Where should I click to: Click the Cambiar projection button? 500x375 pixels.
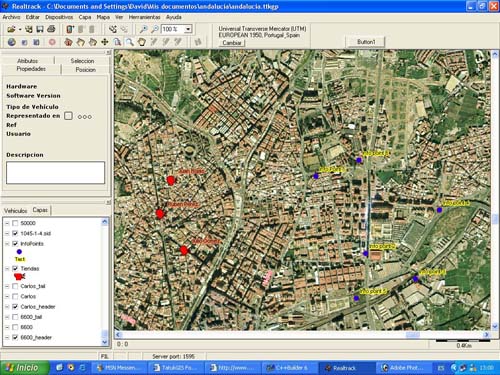[x=232, y=43]
